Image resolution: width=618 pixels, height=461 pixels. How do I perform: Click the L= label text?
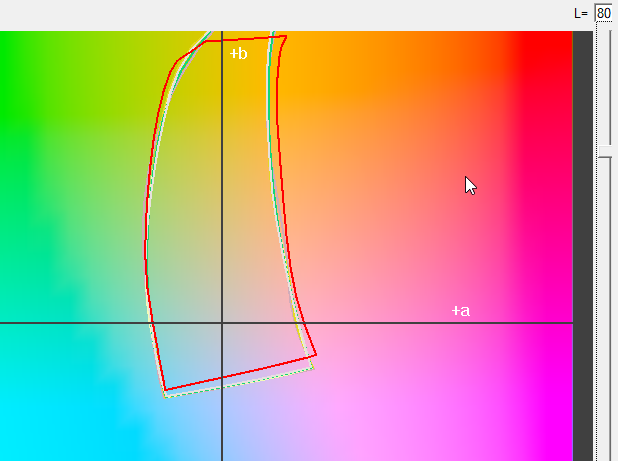pos(581,13)
